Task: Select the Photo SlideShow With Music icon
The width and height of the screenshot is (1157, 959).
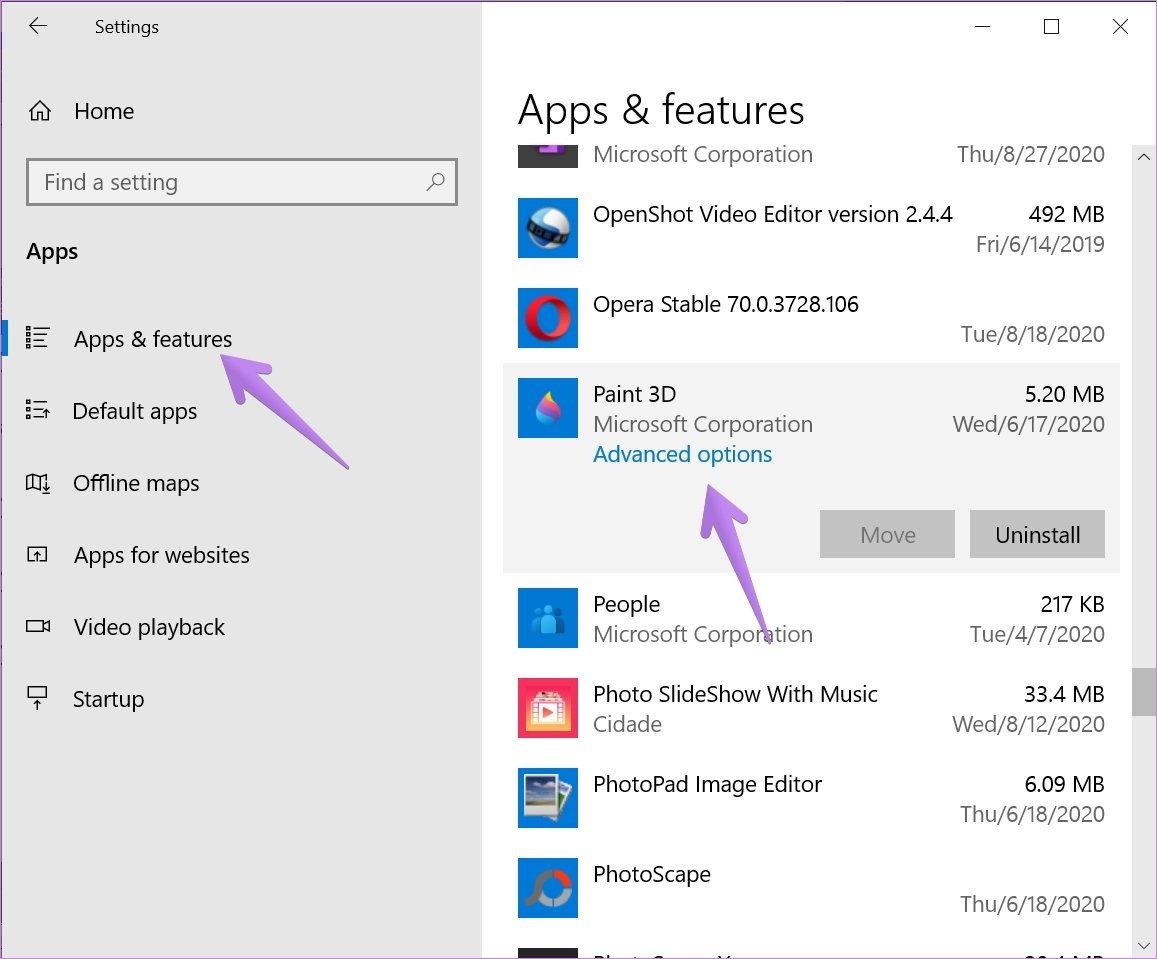Action: pyautogui.click(x=547, y=708)
